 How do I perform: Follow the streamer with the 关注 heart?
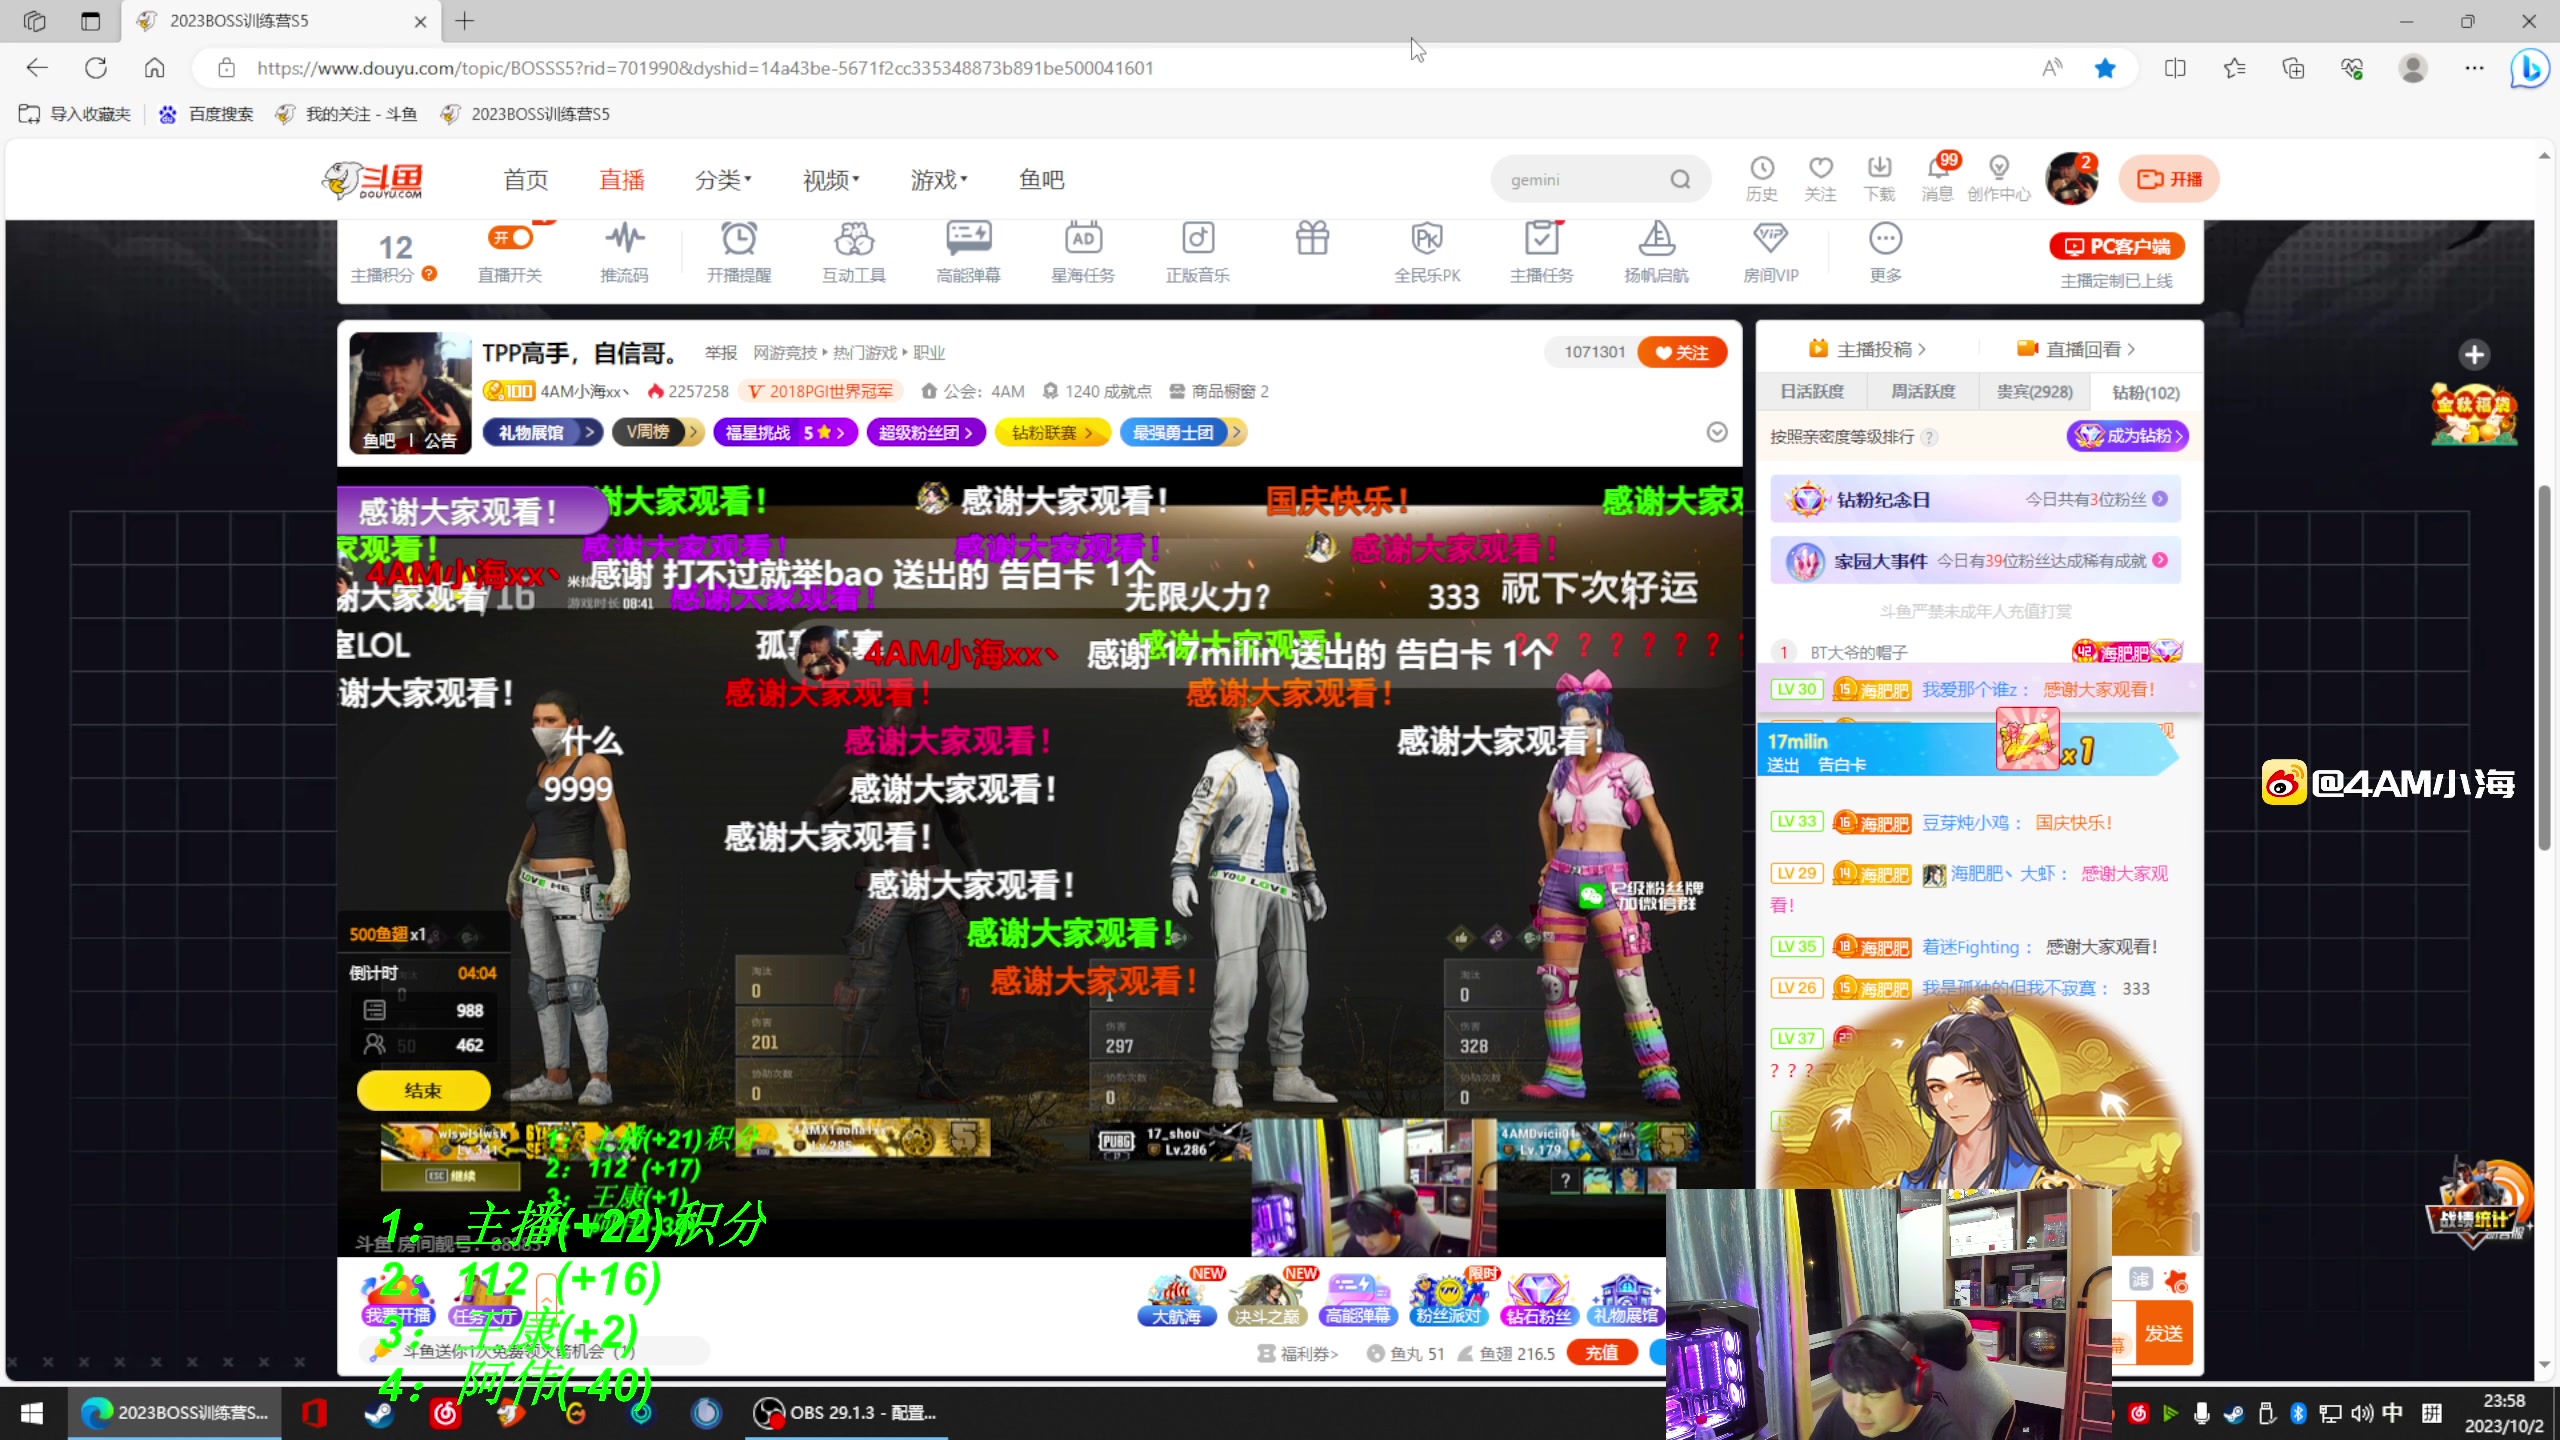[1683, 352]
